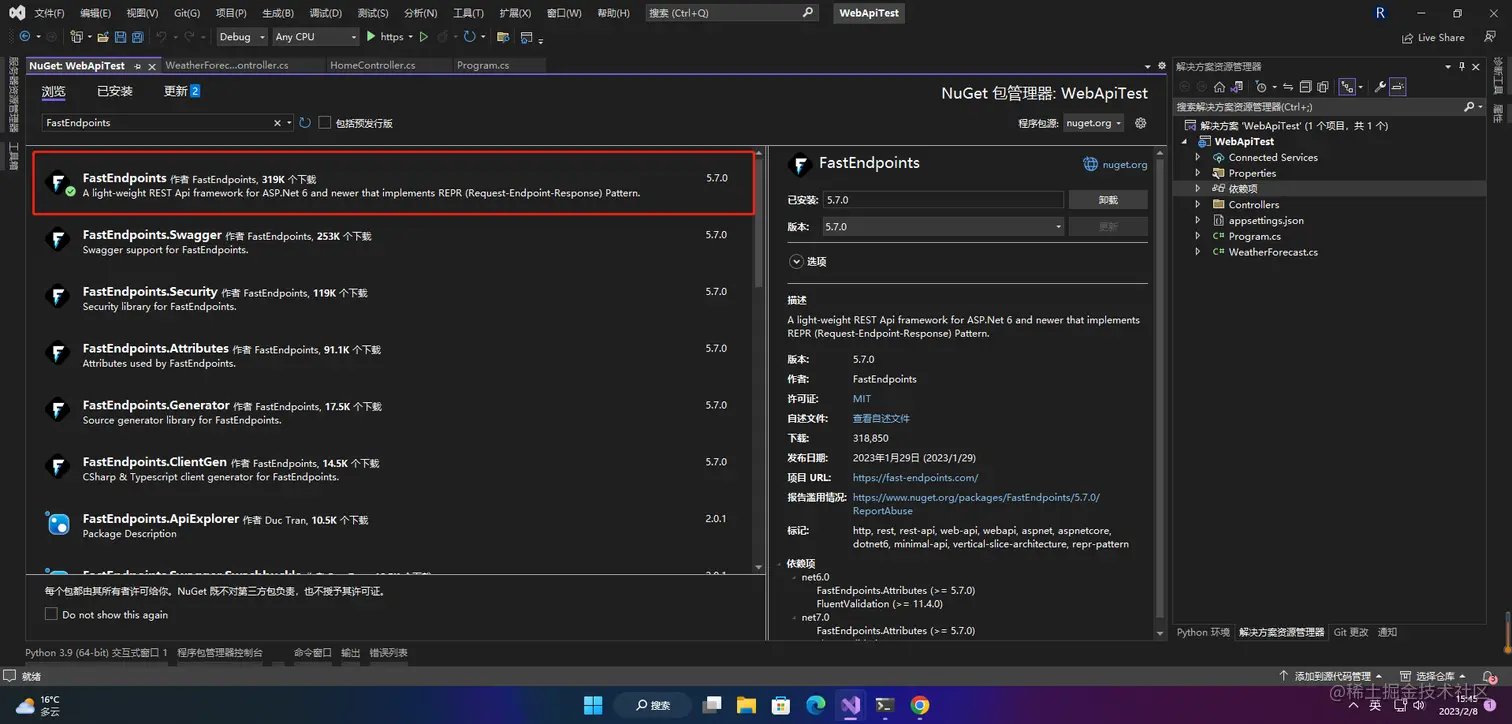Check Do not show this again
The height and width of the screenshot is (724, 1512).
tap(51, 614)
